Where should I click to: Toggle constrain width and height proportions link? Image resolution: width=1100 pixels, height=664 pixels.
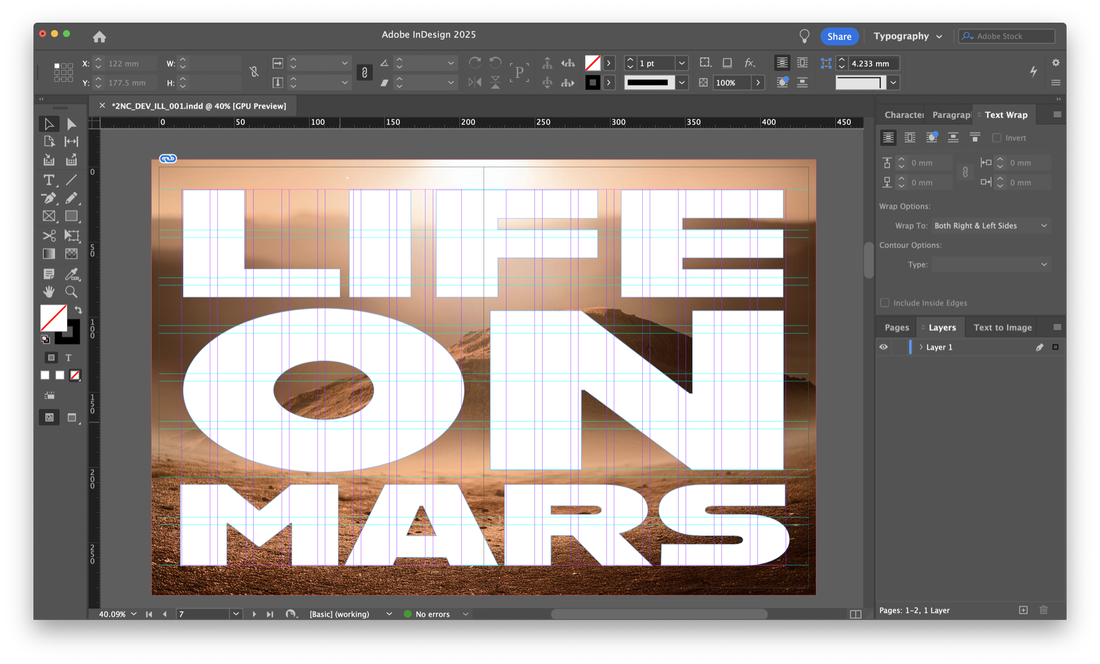click(x=254, y=72)
